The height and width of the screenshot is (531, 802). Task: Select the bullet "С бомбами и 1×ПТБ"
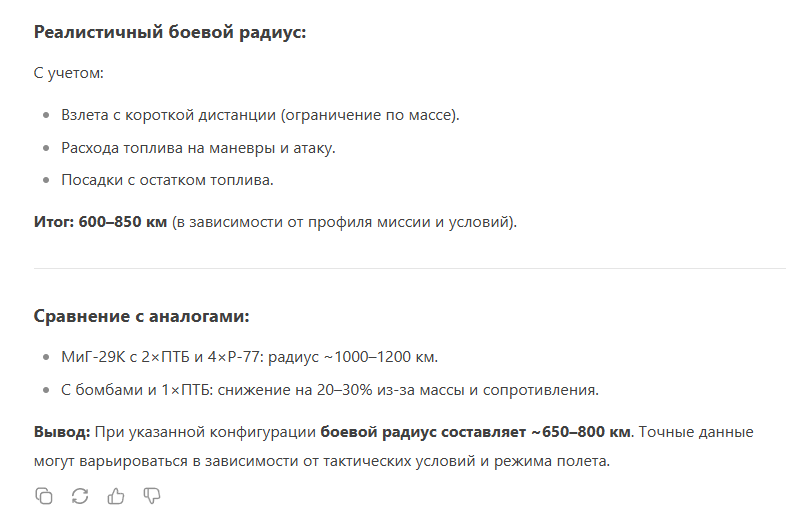pyautogui.click(x=330, y=390)
